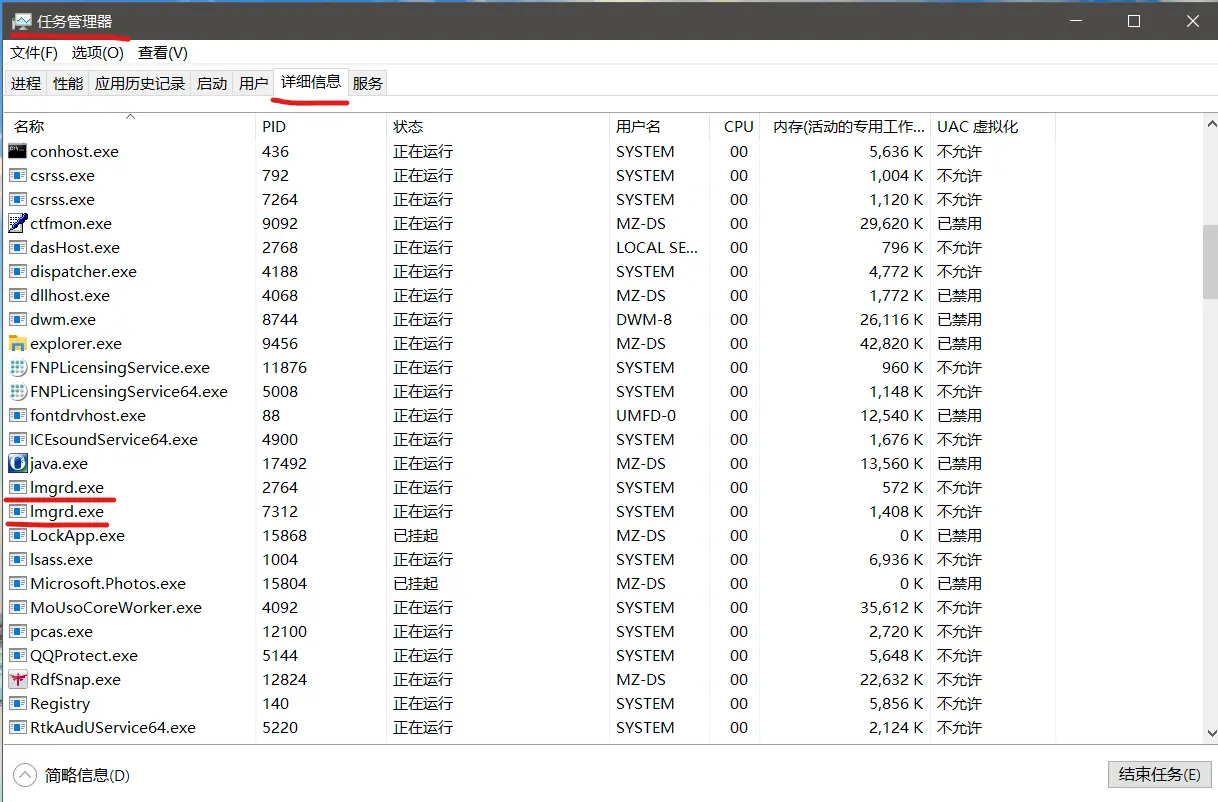Click the icon of lmgrd.exe PID 7312
1218x802 pixels.
17,511
